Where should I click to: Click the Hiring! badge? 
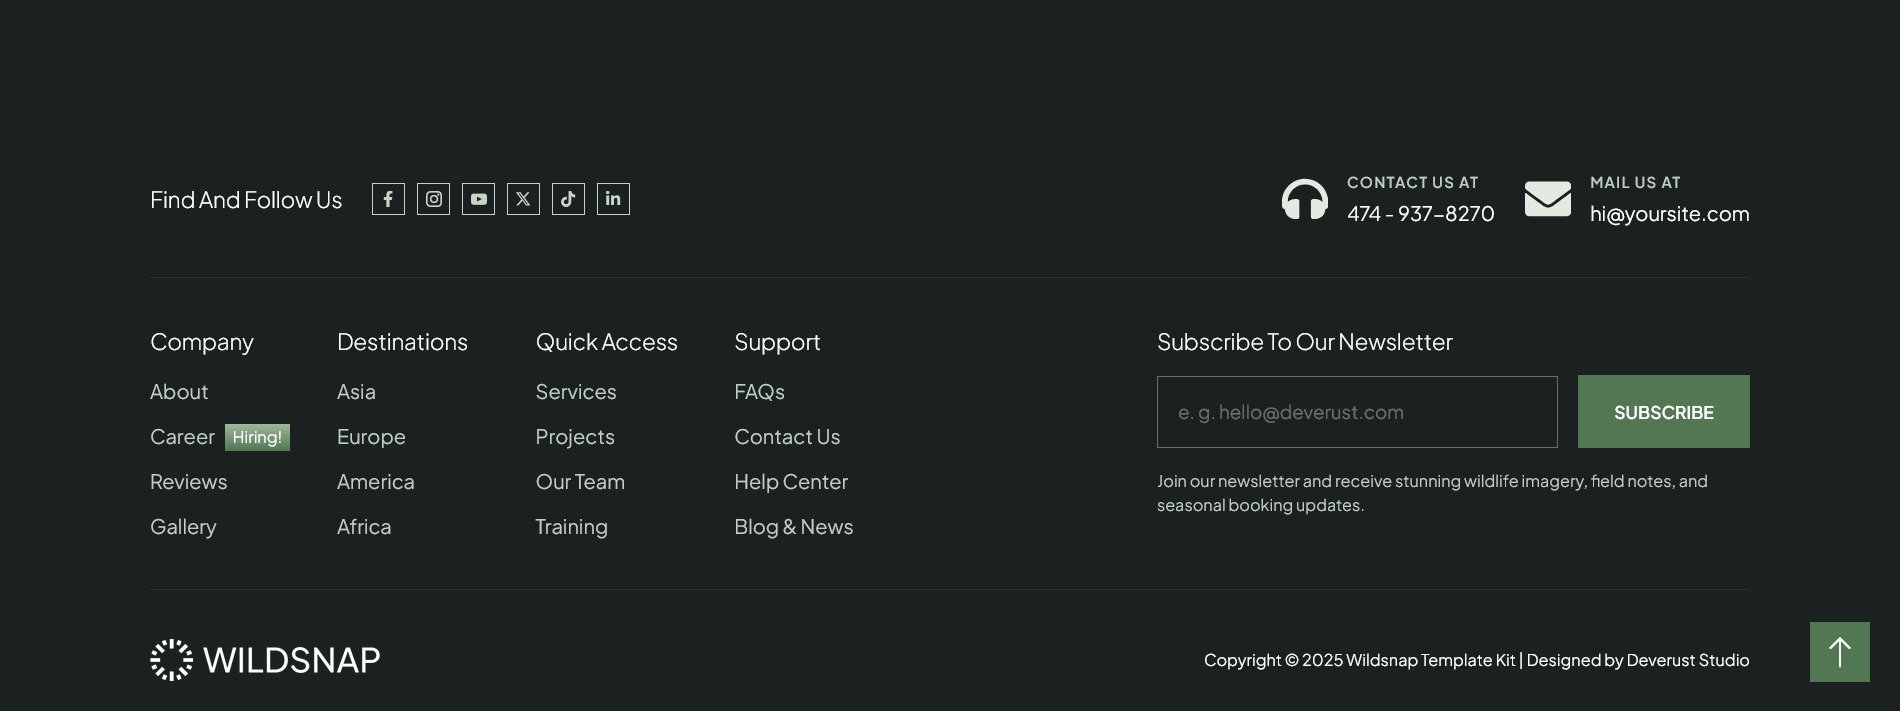coord(257,437)
